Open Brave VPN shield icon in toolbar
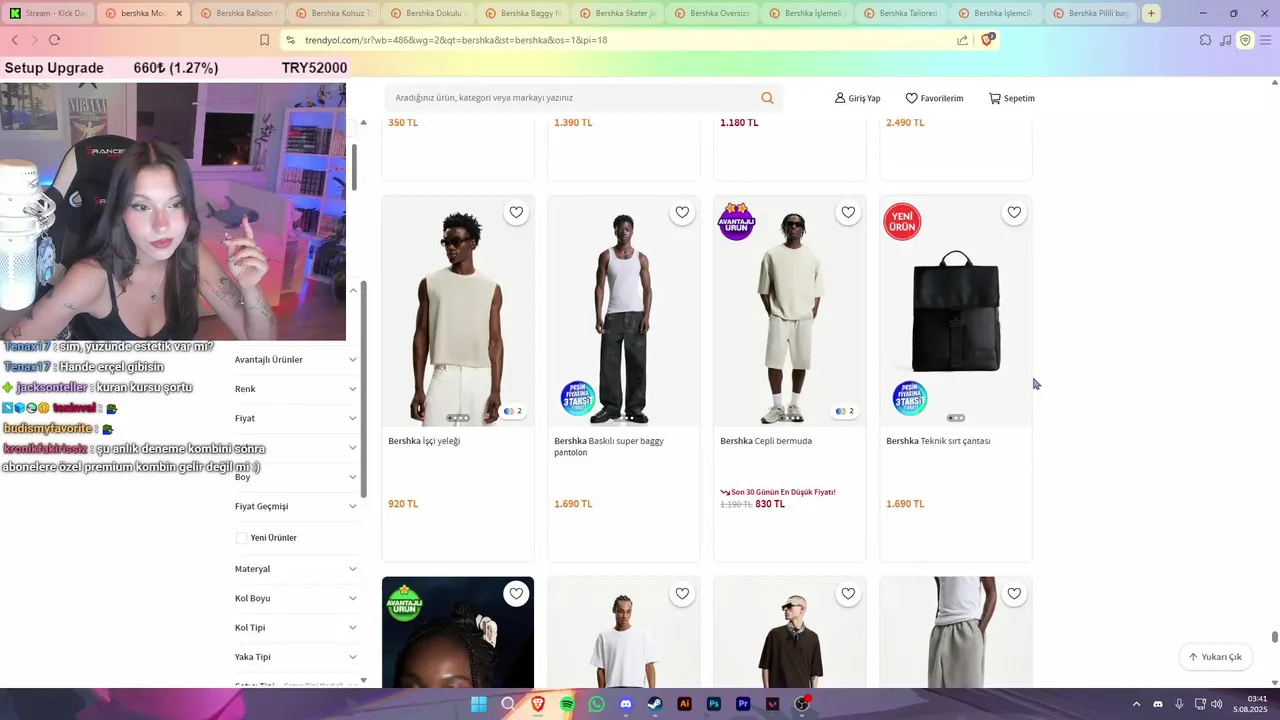 click(1245, 40)
